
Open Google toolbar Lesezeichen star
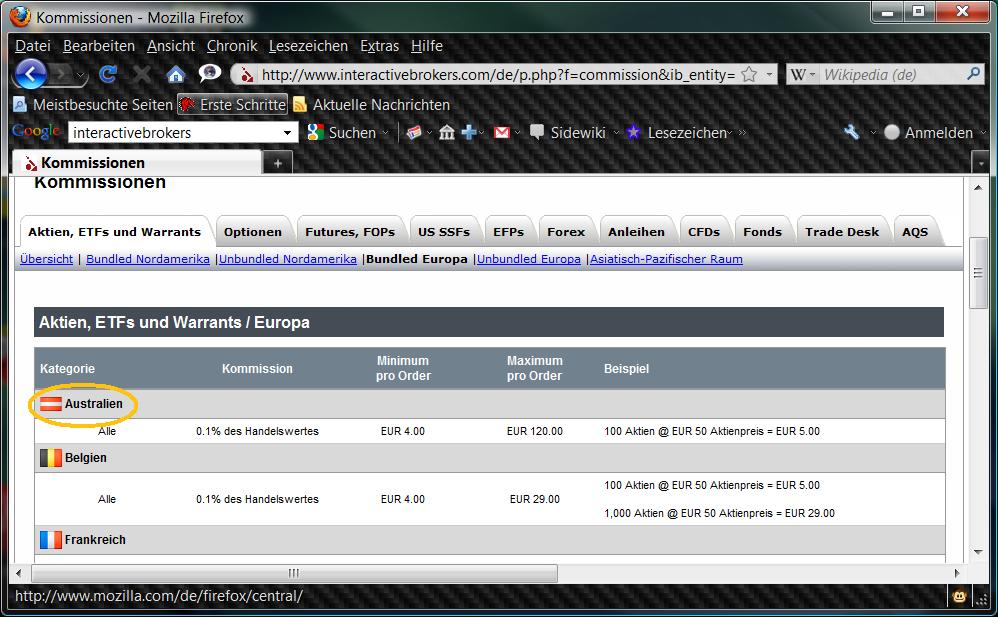[x=676, y=132]
